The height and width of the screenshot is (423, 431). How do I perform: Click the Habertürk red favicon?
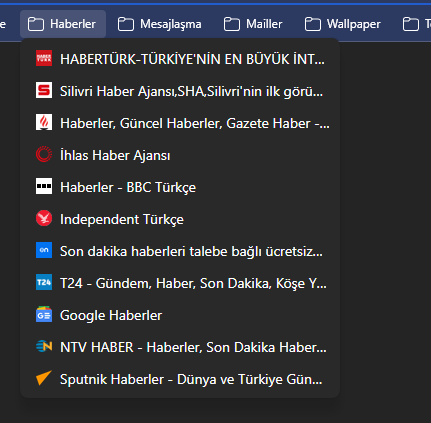point(44,58)
